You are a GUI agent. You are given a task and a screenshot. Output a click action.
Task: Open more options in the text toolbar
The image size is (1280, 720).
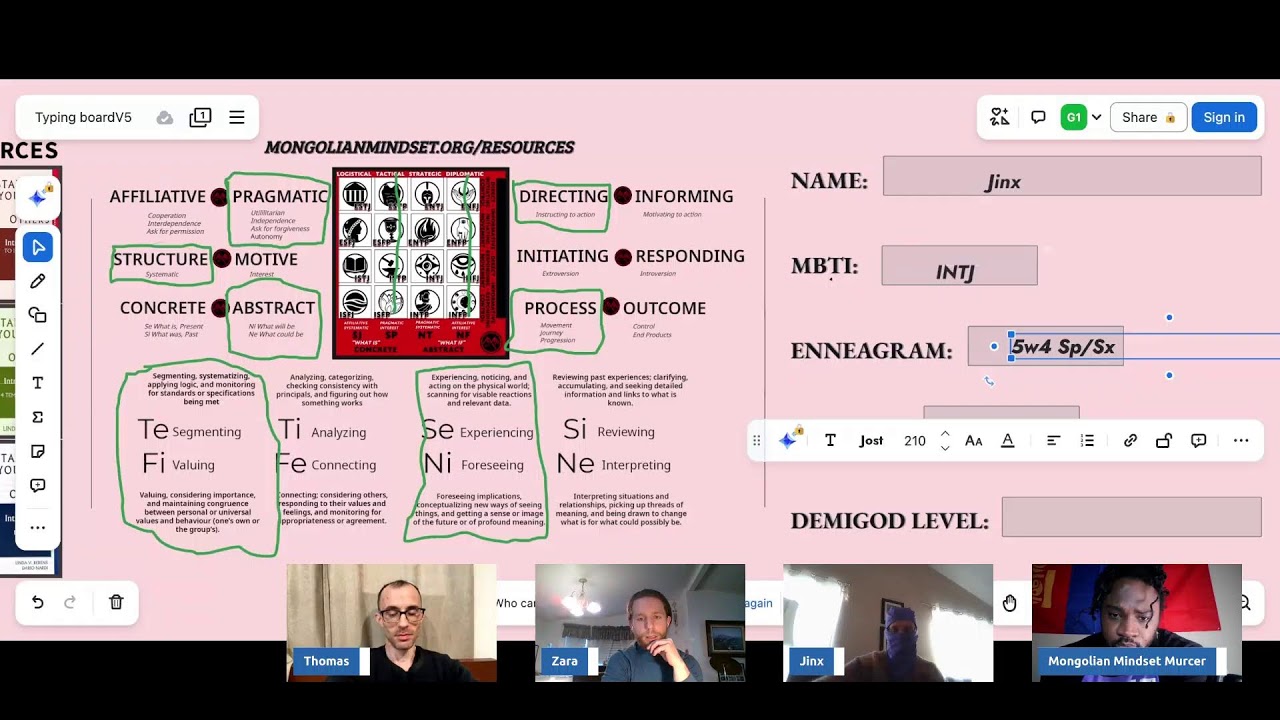1241,440
